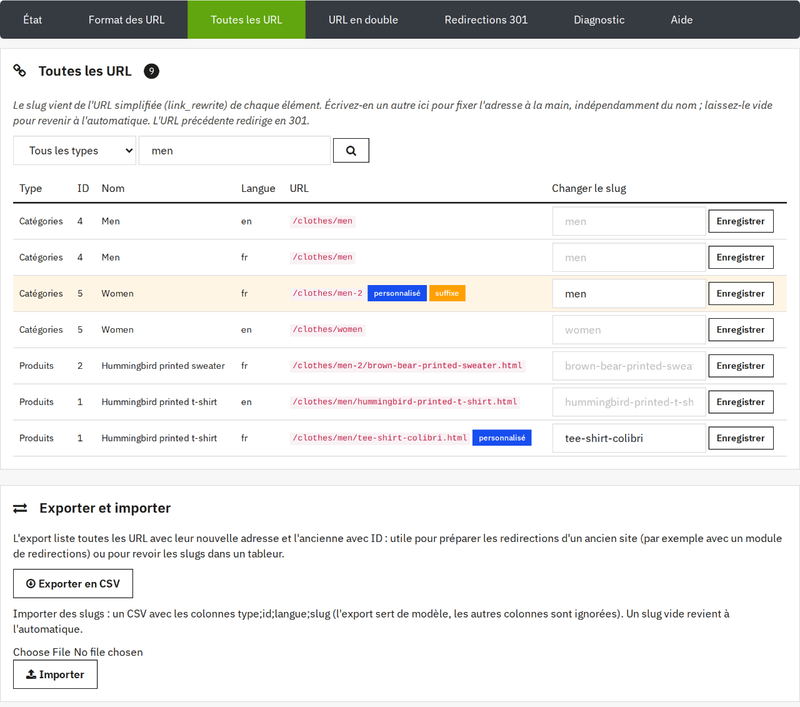Click Women name in the fr row
The width and height of the screenshot is (800, 707).
[117, 293]
